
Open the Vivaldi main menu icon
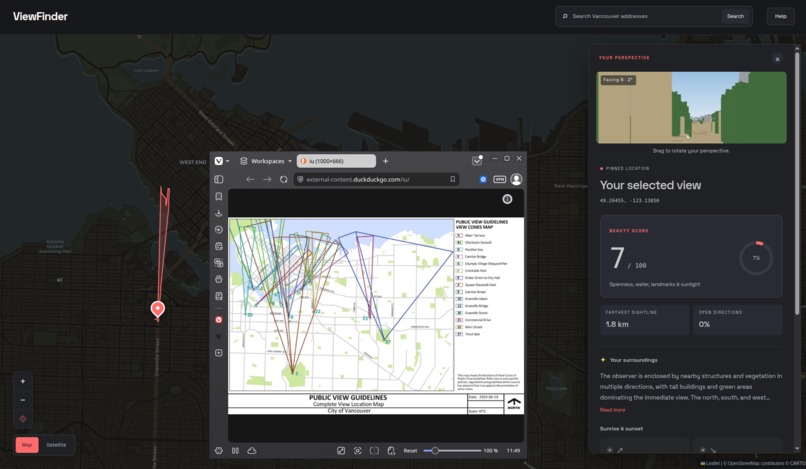point(218,161)
